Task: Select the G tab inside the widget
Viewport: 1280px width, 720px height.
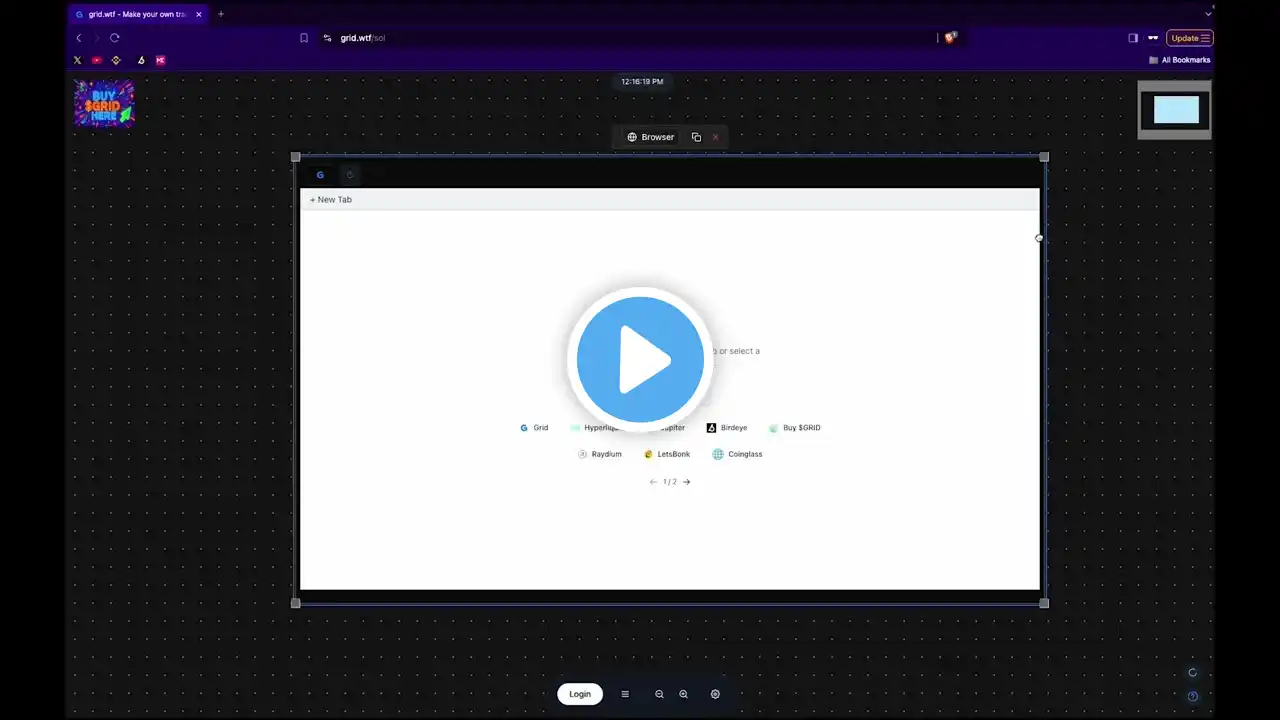Action: 320,175
